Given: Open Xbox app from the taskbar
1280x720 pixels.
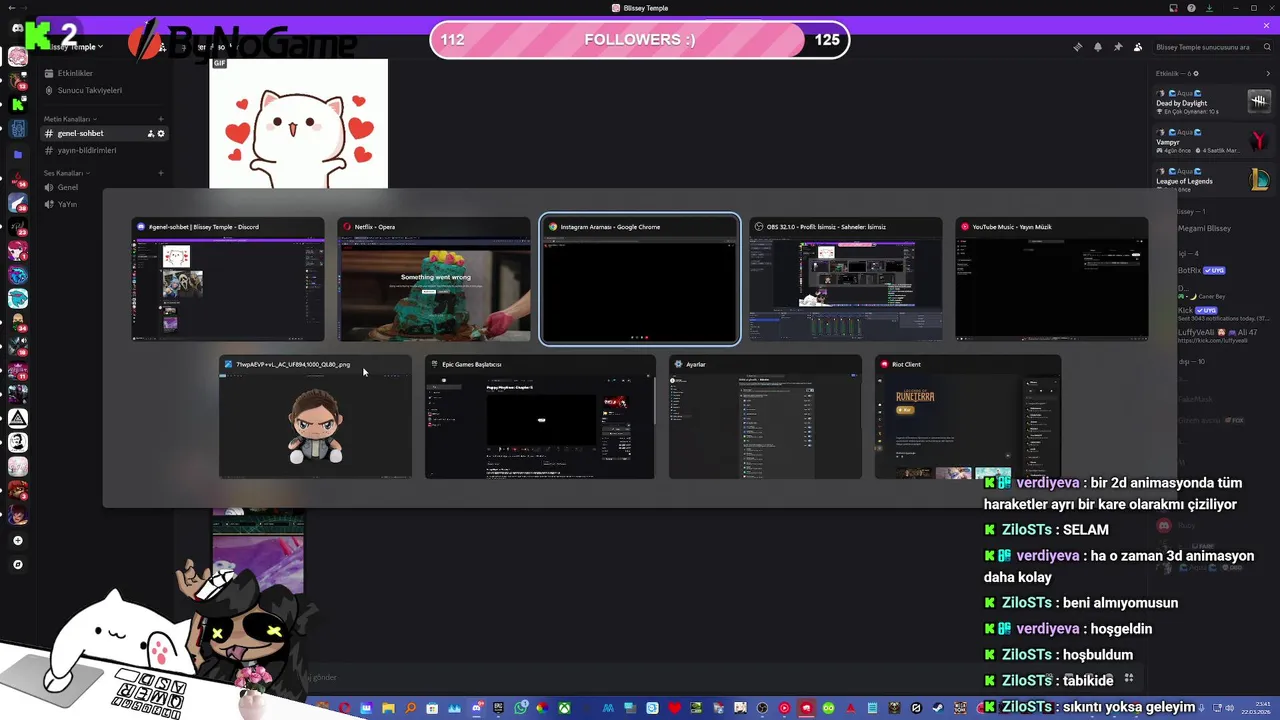Looking at the screenshot, I should pos(564,709).
